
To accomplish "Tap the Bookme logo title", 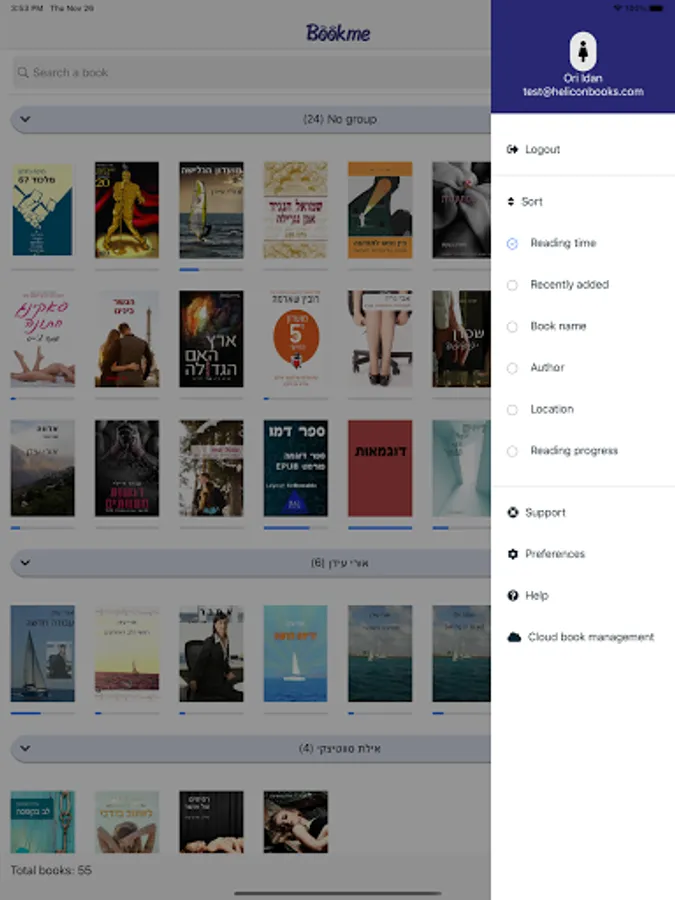I will click(x=338, y=33).
